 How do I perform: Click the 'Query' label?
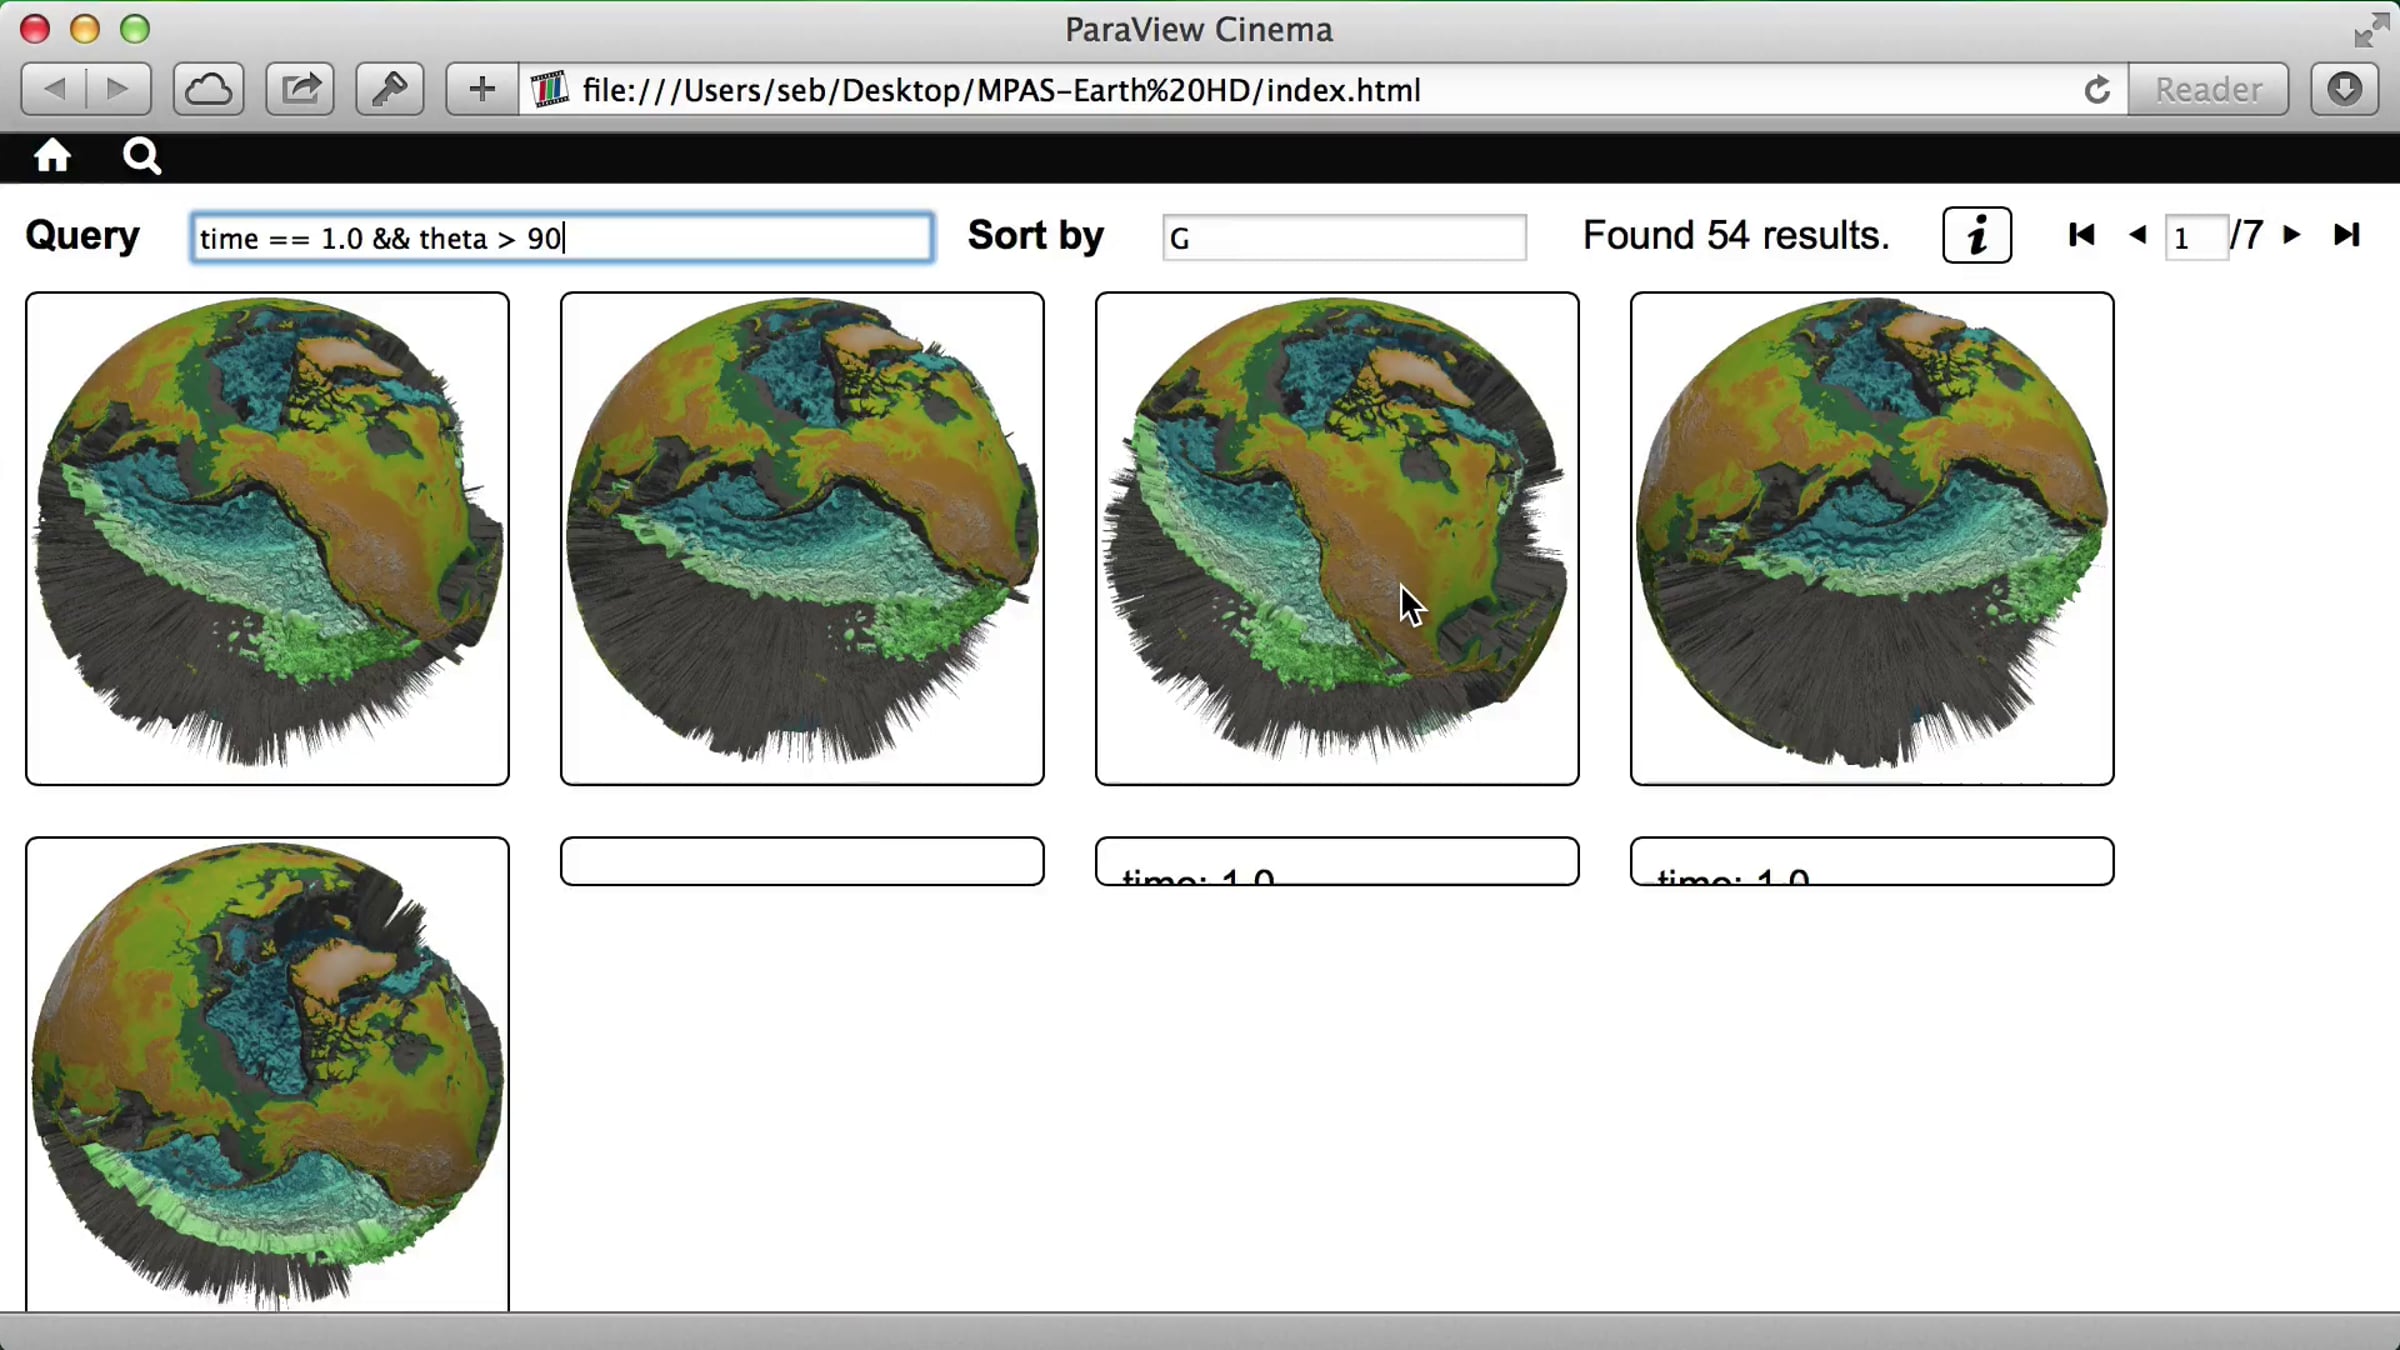pos(83,236)
